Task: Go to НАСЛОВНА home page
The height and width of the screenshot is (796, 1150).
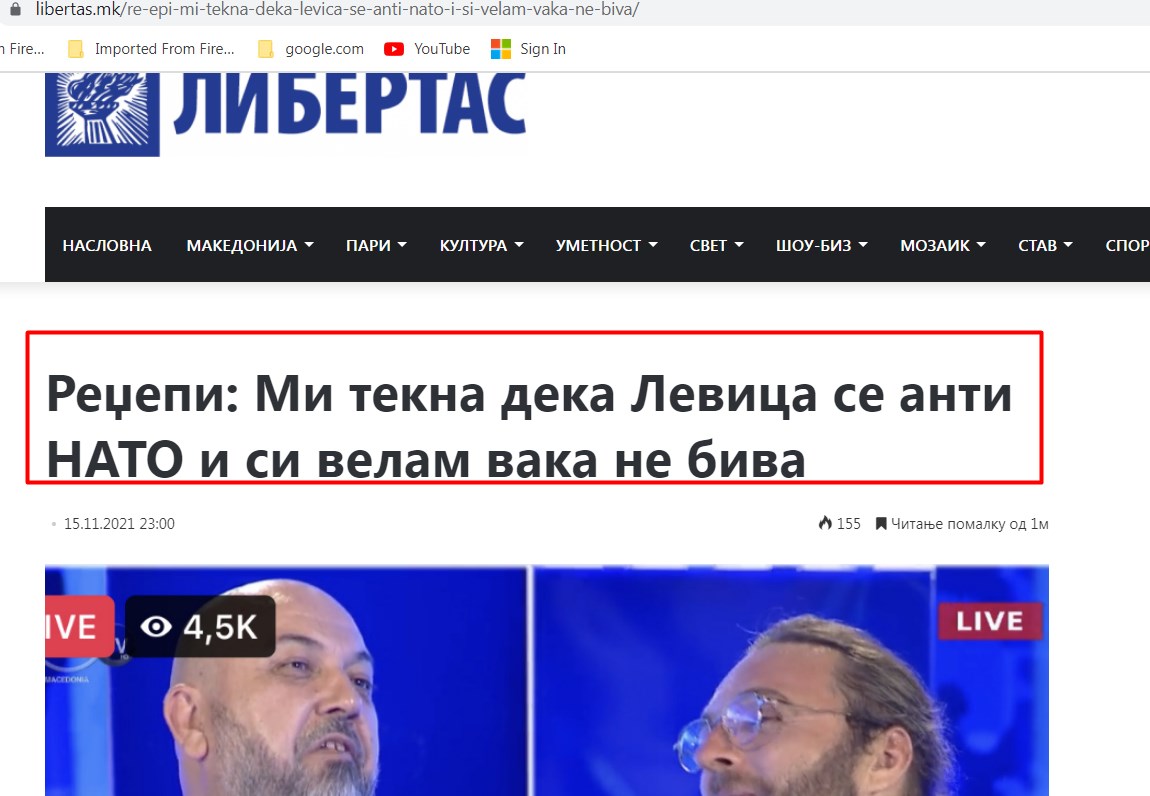Action: [107, 245]
